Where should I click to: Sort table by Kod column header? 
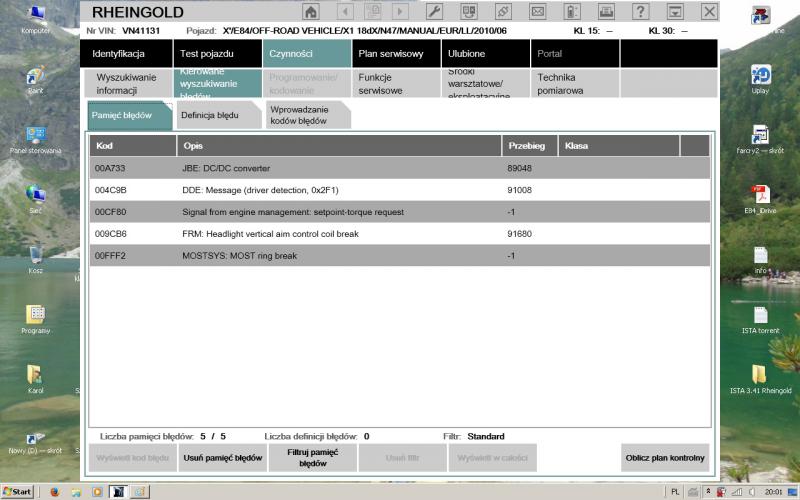coord(133,145)
